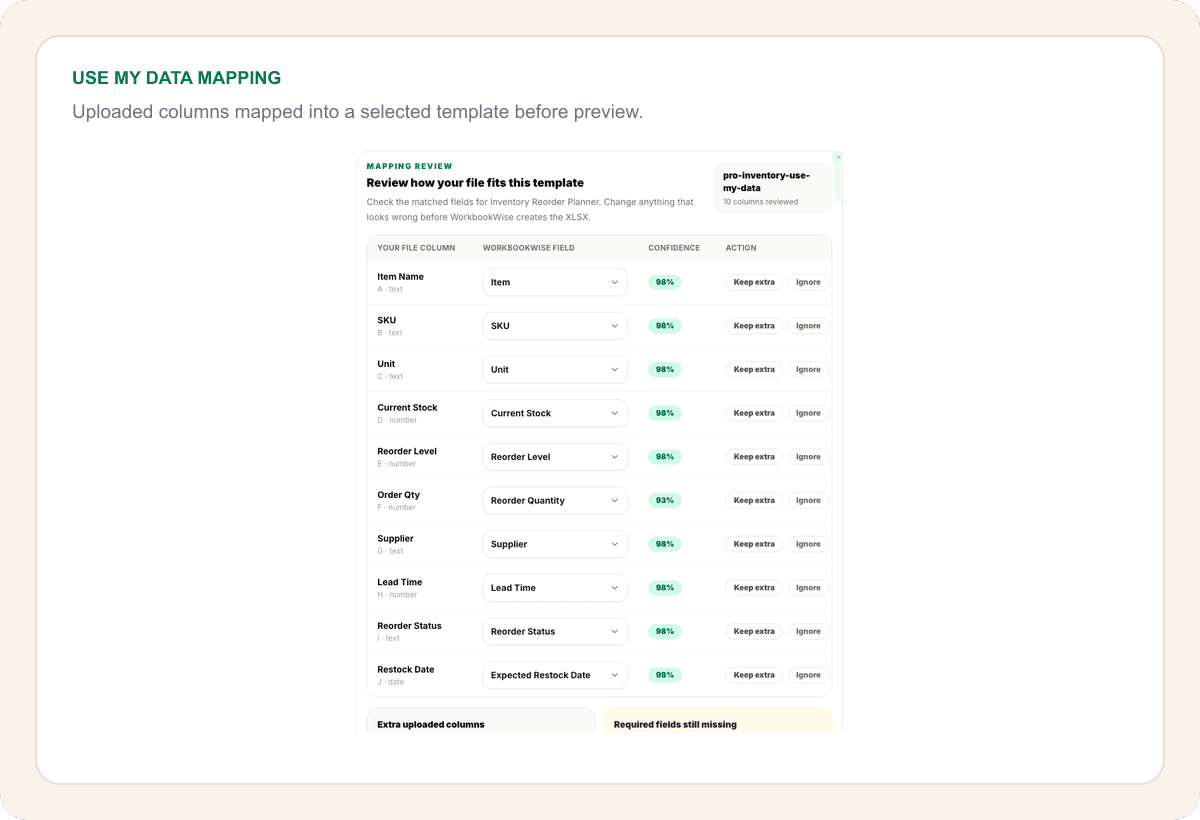Open the SKU field dropdown
The height and width of the screenshot is (820, 1200).
[555, 326]
